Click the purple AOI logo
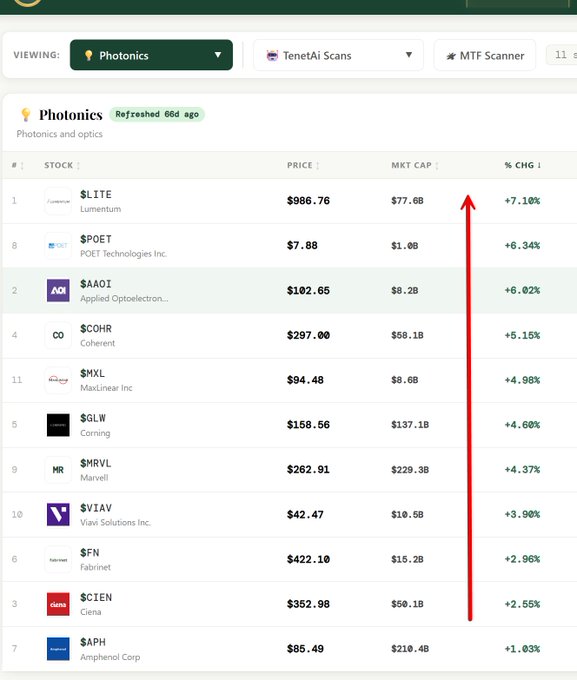The height and width of the screenshot is (680, 577). [x=58, y=290]
